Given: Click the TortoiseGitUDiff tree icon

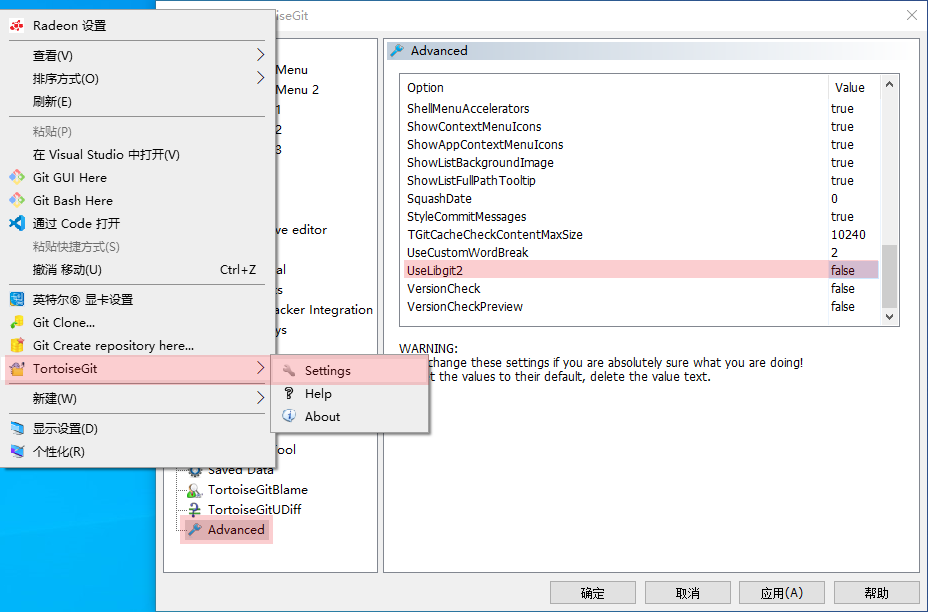Looking at the screenshot, I should pyautogui.click(x=194, y=510).
